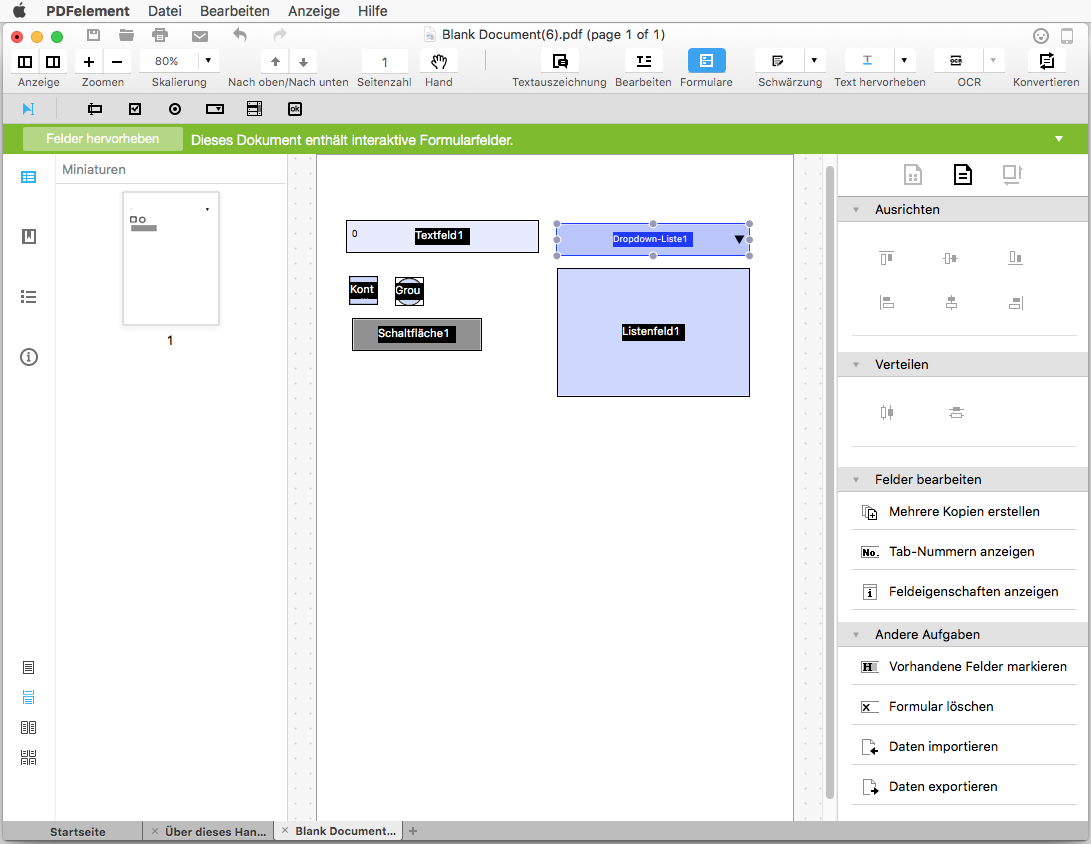Screen dimensions: 1091x844
Task: Toggle right Anzeige panel view
Action: 53,62
